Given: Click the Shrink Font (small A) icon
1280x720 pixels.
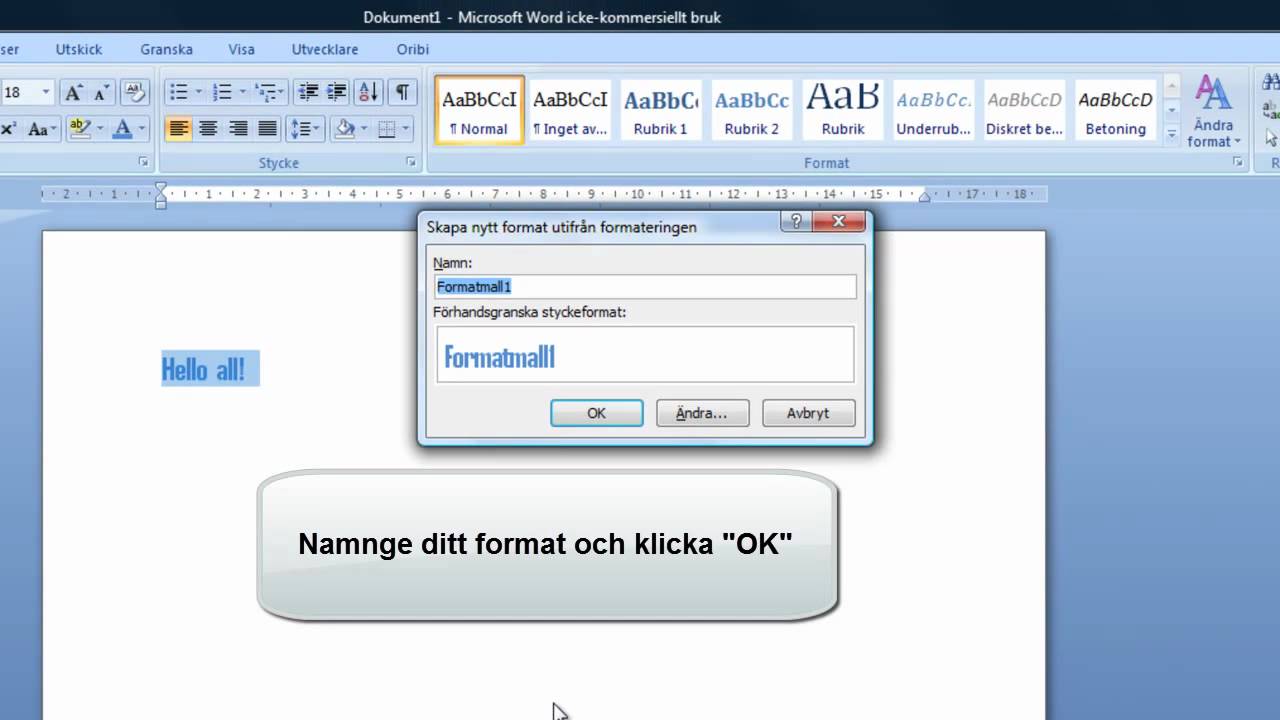Looking at the screenshot, I should click(100, 93).
